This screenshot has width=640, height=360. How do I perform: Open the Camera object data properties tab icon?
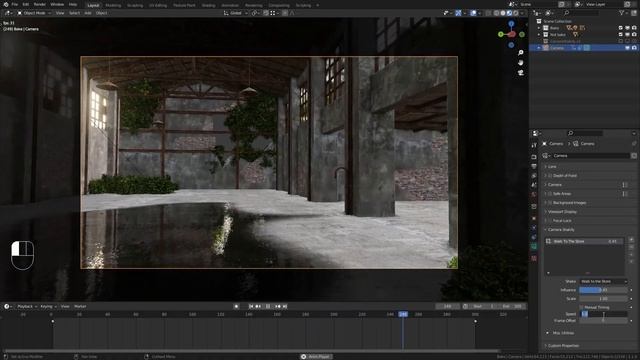[x=534, y=247]
